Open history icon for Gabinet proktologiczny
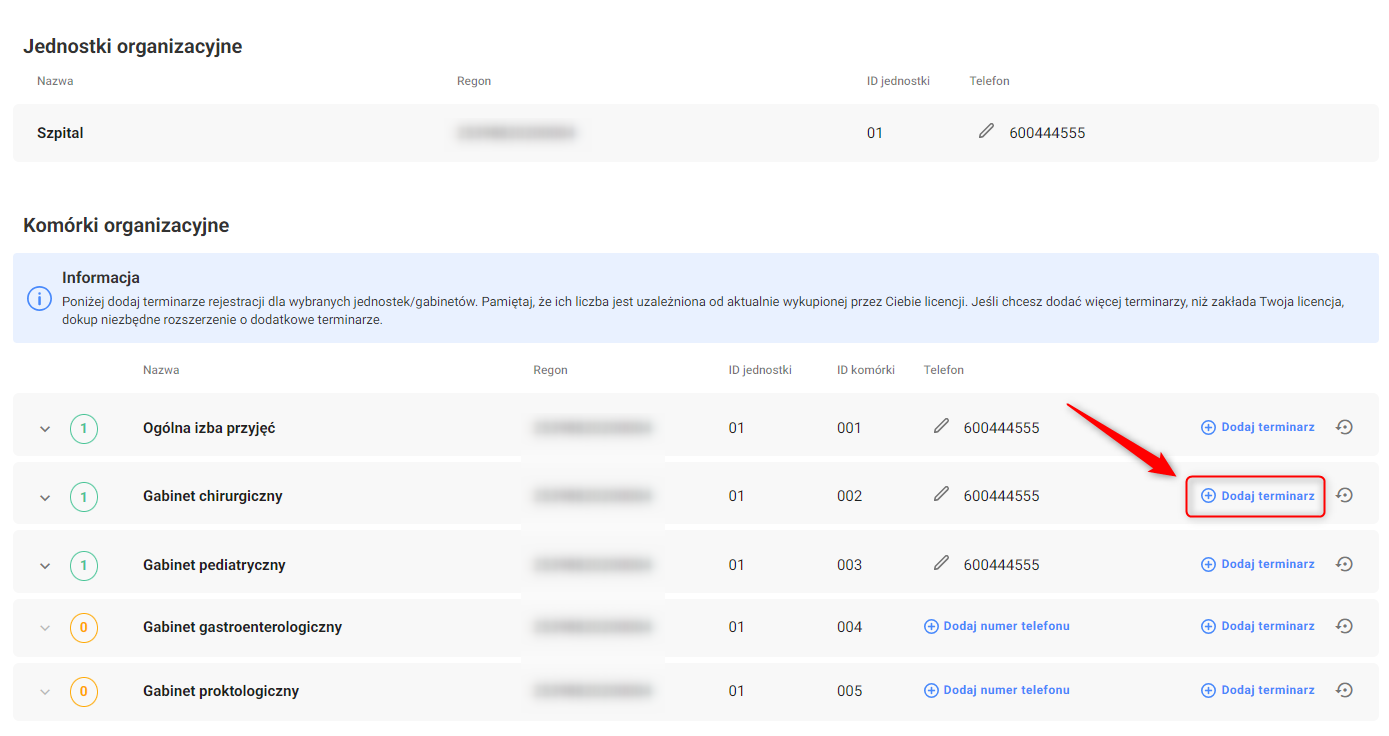Screen dimensions: 1389x736 click(x=1345, y=690)
